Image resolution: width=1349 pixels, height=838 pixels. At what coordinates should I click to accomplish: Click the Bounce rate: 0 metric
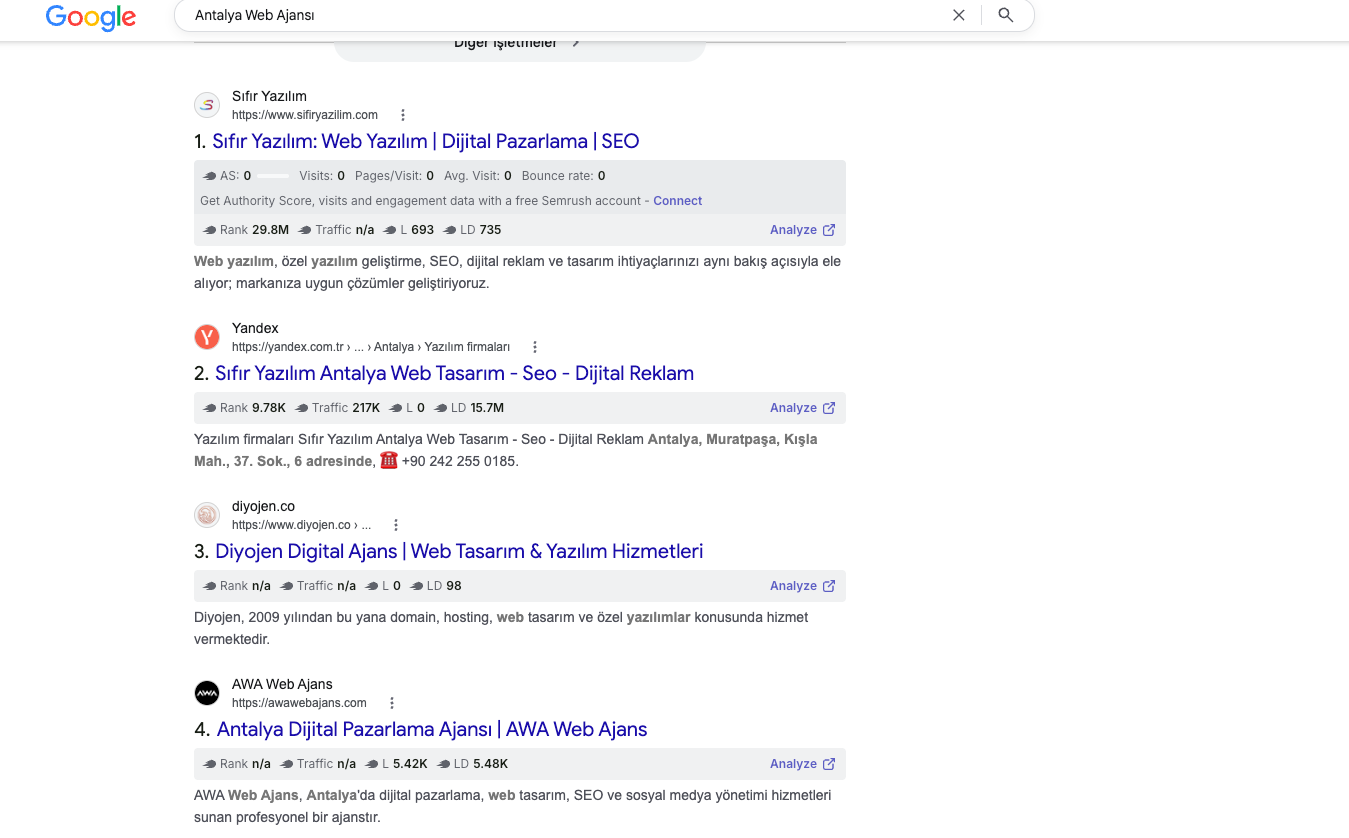(x=563, y=176)
